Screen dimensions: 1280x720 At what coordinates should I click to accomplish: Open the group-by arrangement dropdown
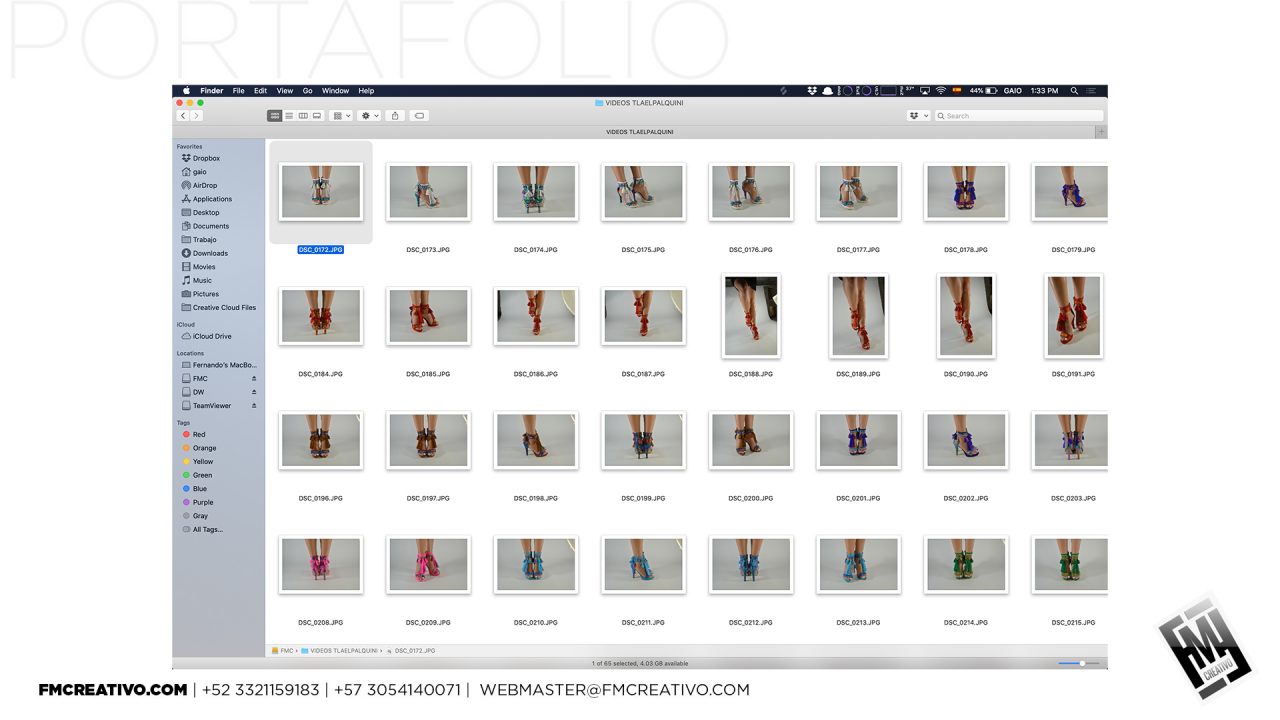click(x=341, y=116)
